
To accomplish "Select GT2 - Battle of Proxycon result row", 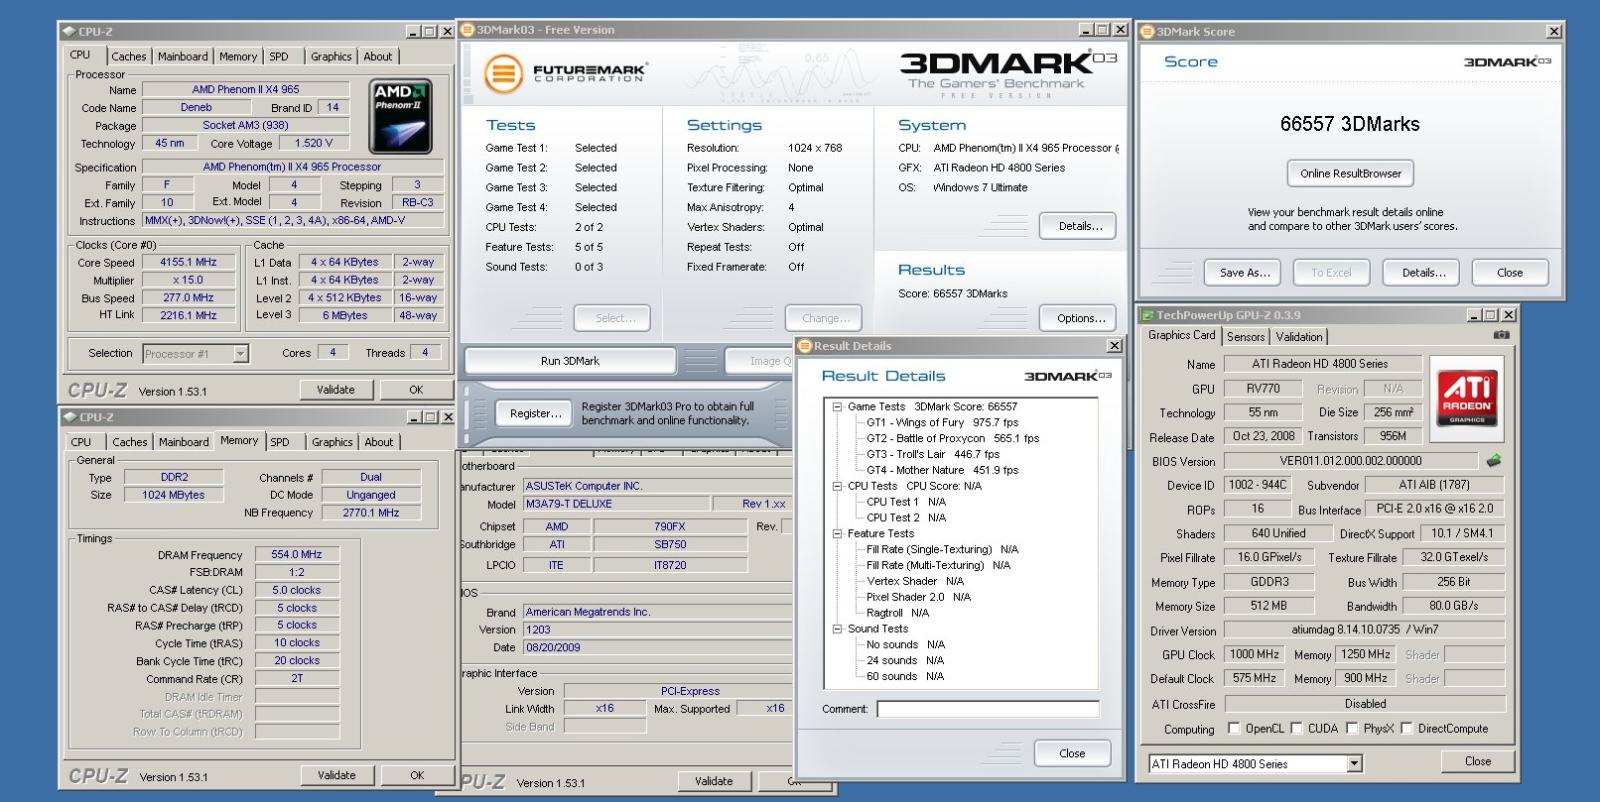I will tap(952, 438).
